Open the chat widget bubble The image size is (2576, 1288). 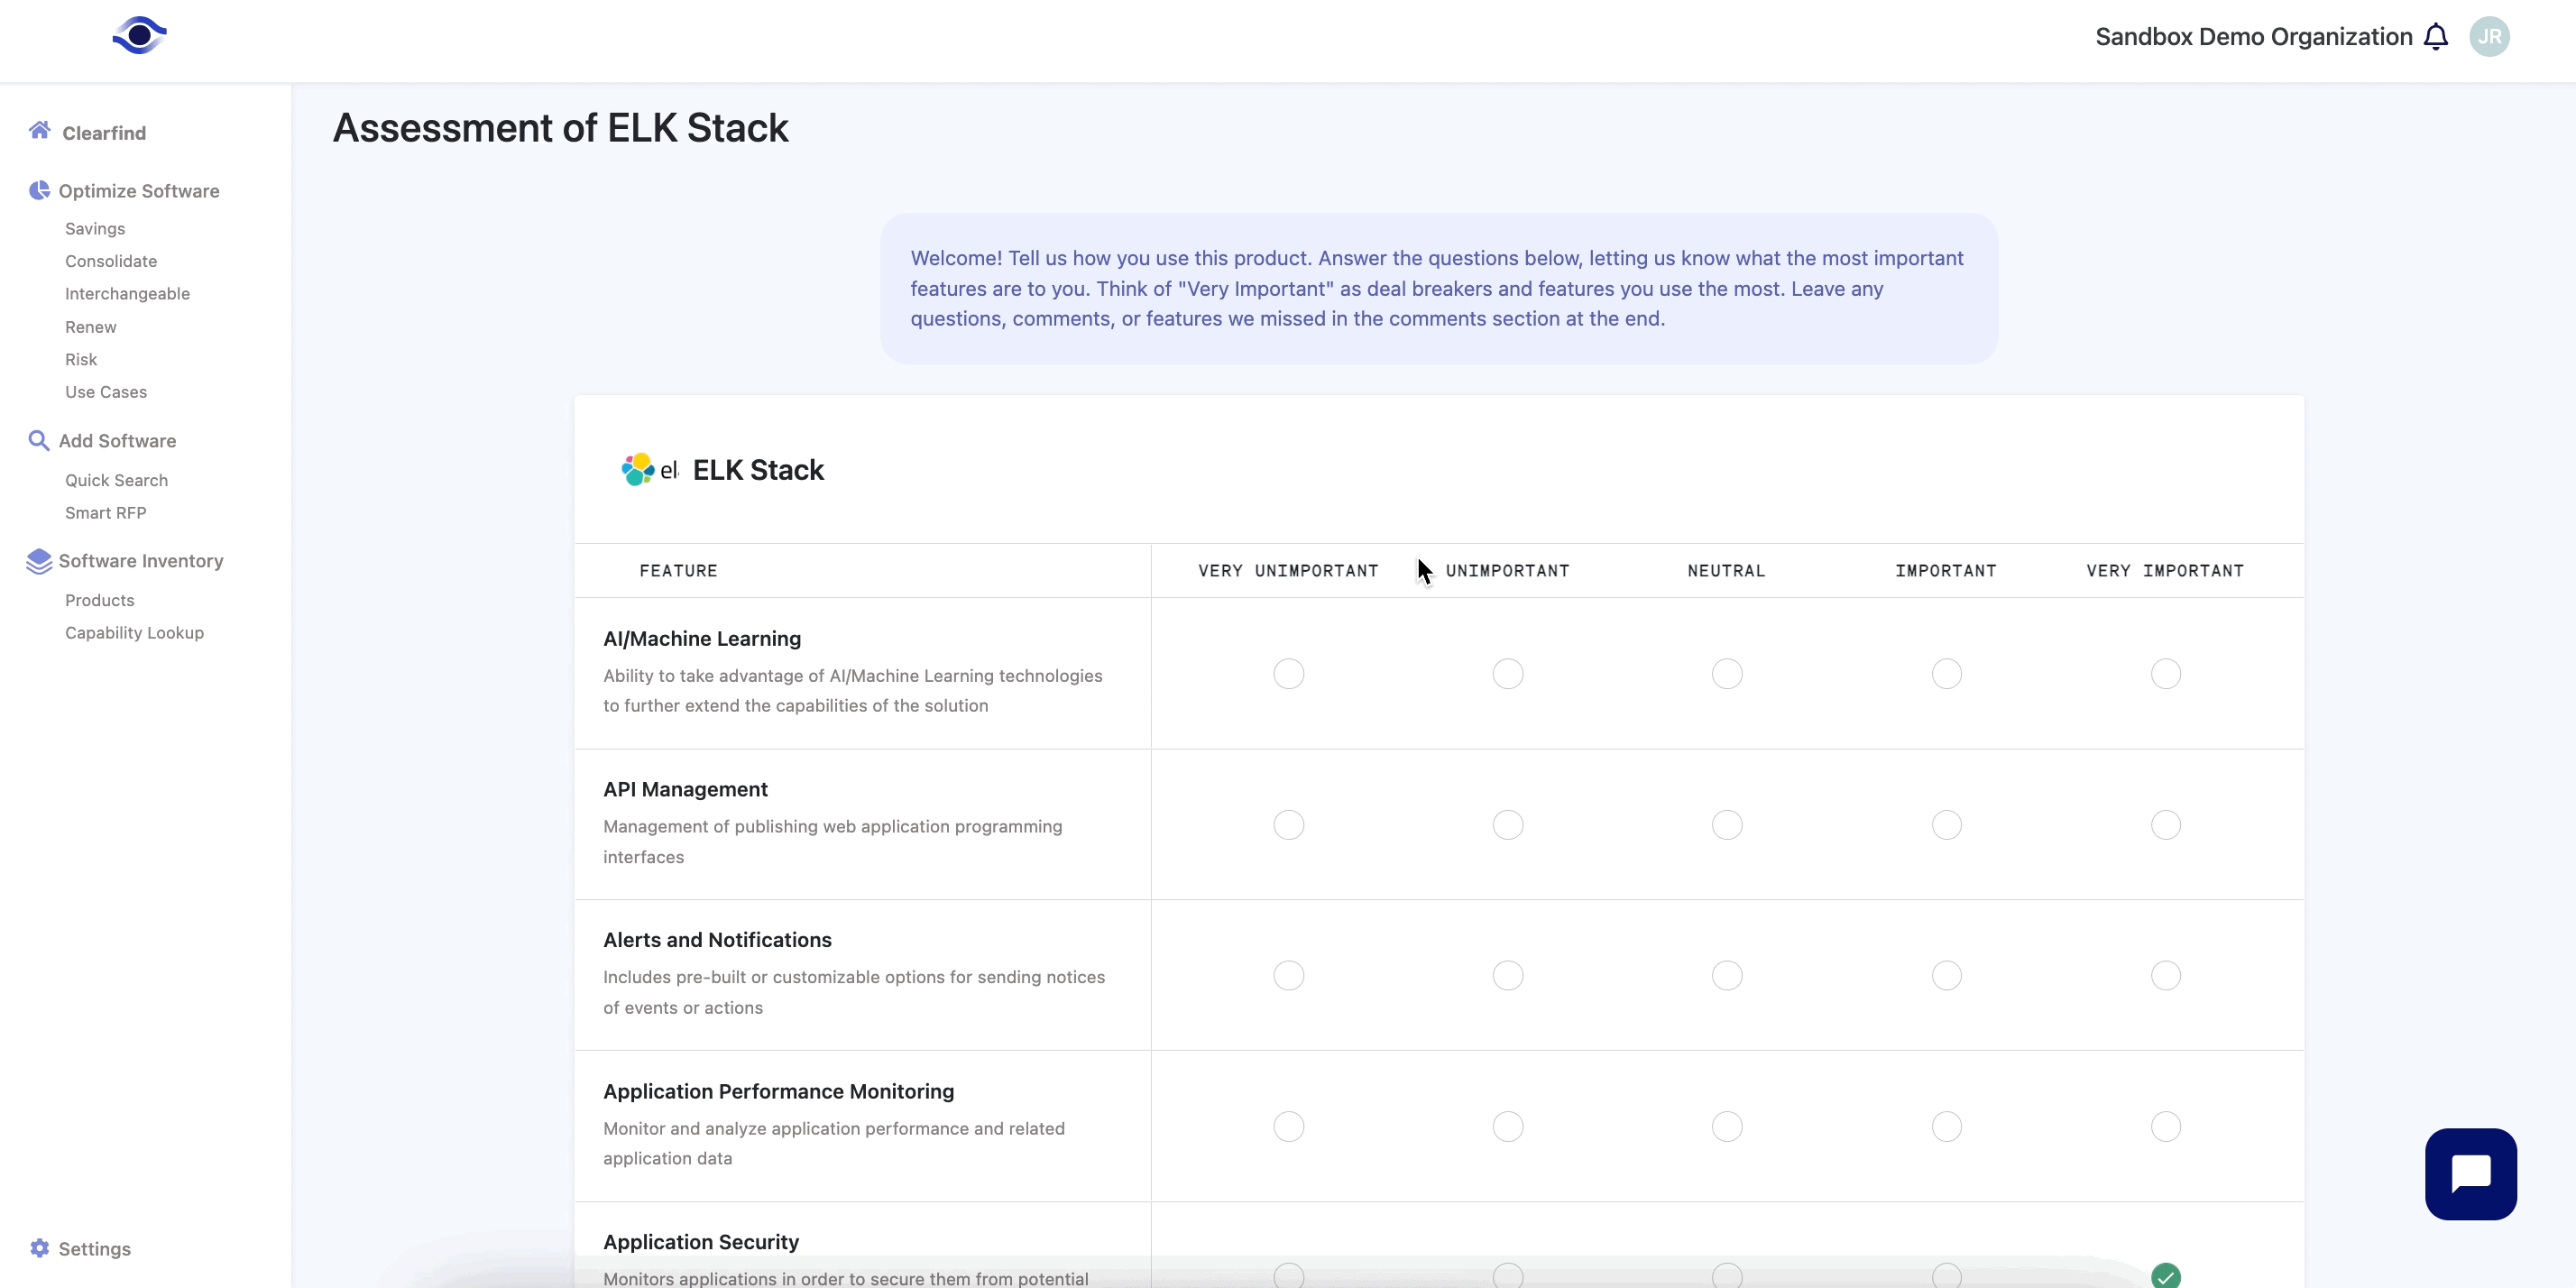[2470, 1174]
